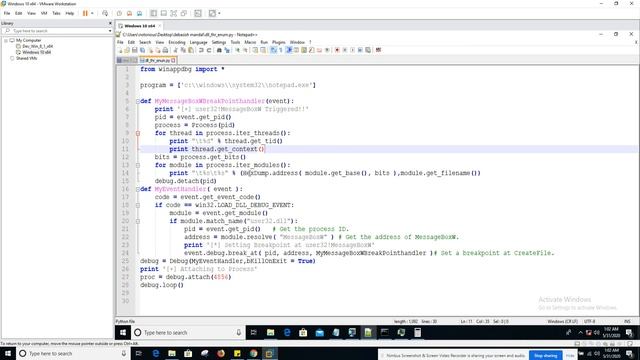Image resolution: width=640 pixels, height=360 pixels.
Task: Click the guest Windows Start button
Action: pyautogui.click(x=123, y=333)
